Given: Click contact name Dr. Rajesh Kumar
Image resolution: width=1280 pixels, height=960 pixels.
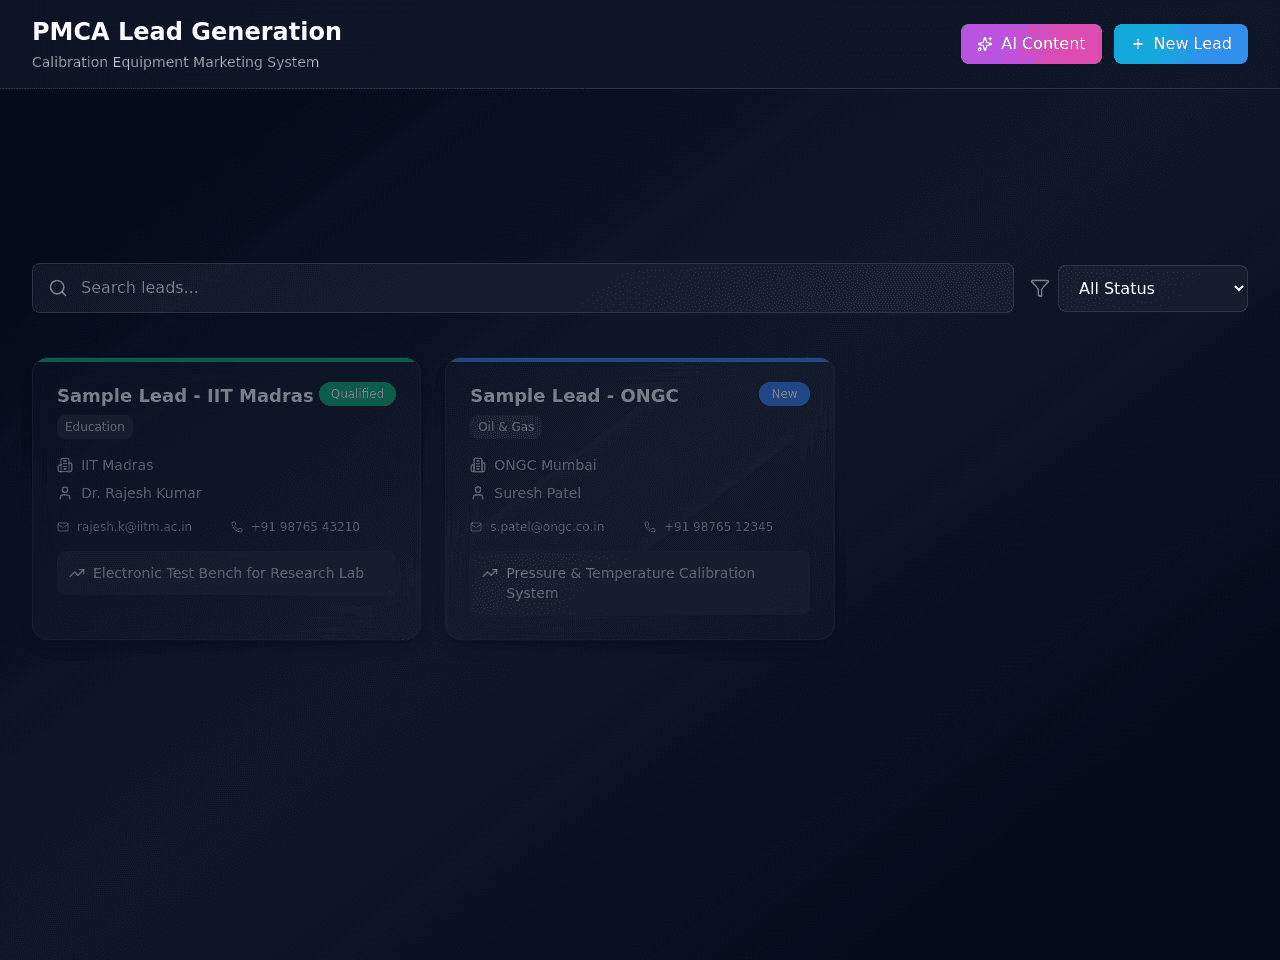Looking at the screenshot, I should (x=141, y=493).
